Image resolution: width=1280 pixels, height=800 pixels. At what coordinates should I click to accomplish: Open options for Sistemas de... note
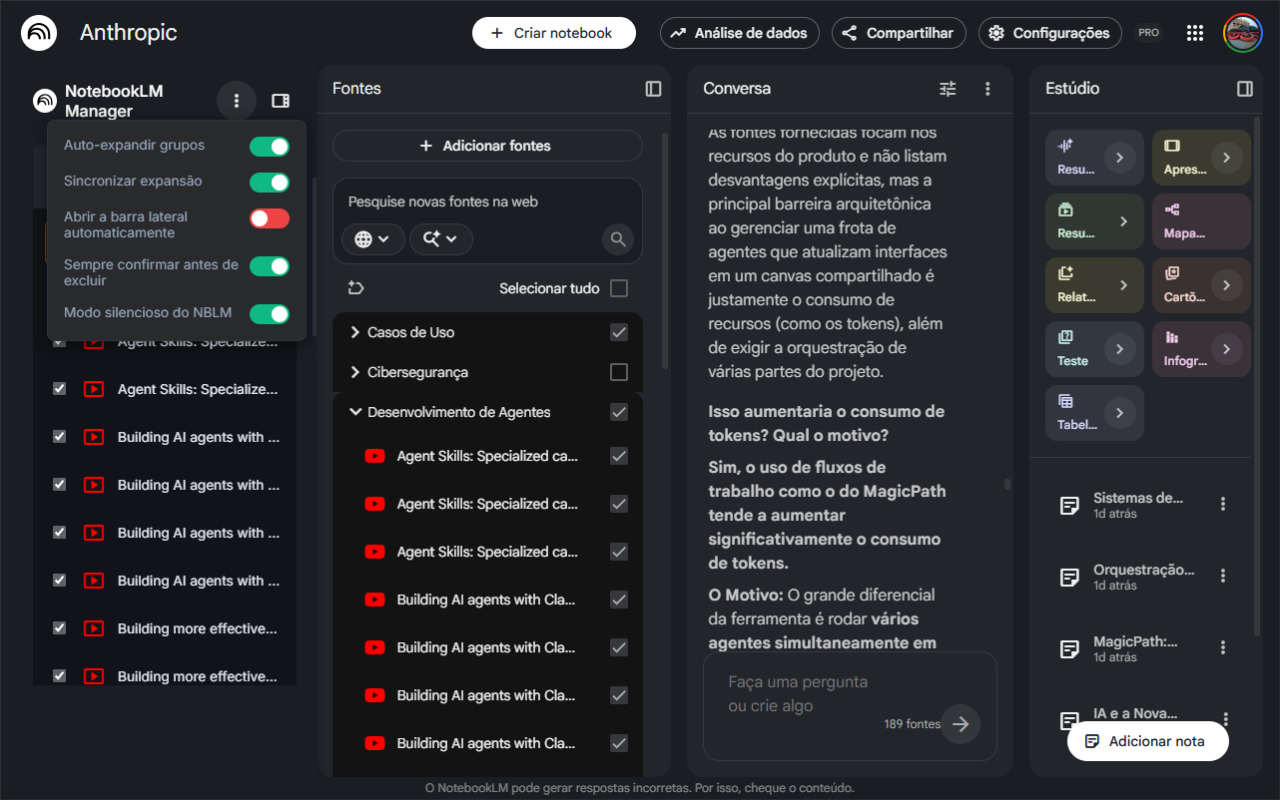[1222, 504]
